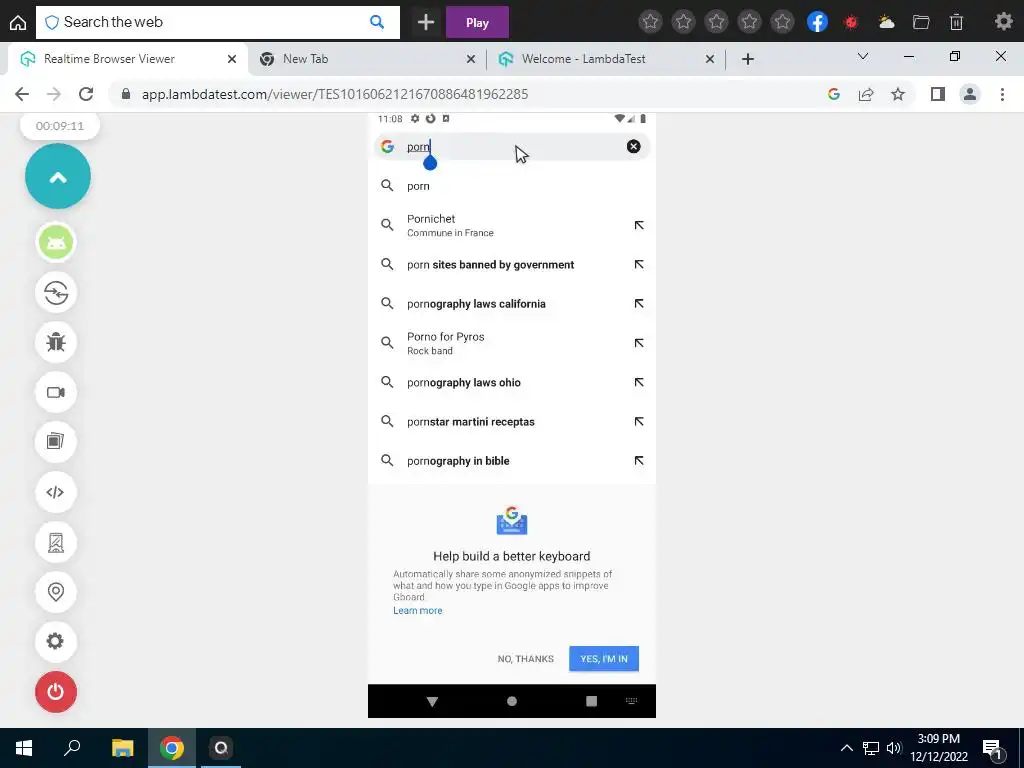Select the 'Pornichet' suggestion
The width and height of the screenshot is (1024, 768).
tap(512, 225)
